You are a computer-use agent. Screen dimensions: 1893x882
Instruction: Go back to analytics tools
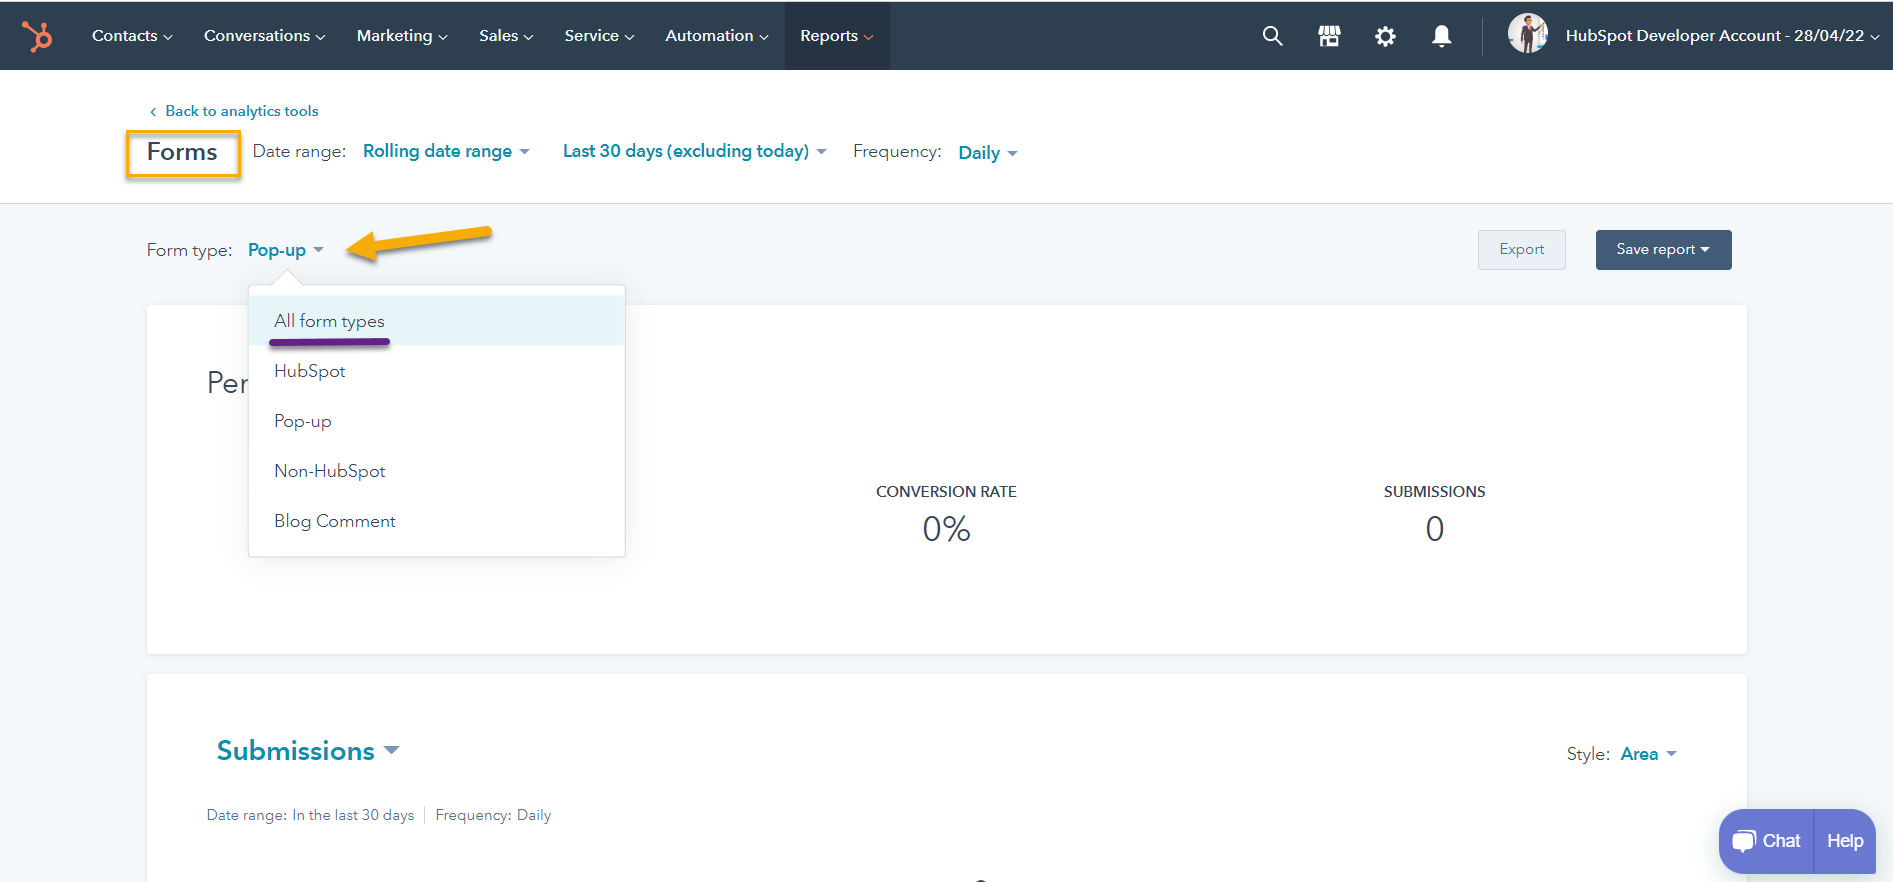coord(234,111)
